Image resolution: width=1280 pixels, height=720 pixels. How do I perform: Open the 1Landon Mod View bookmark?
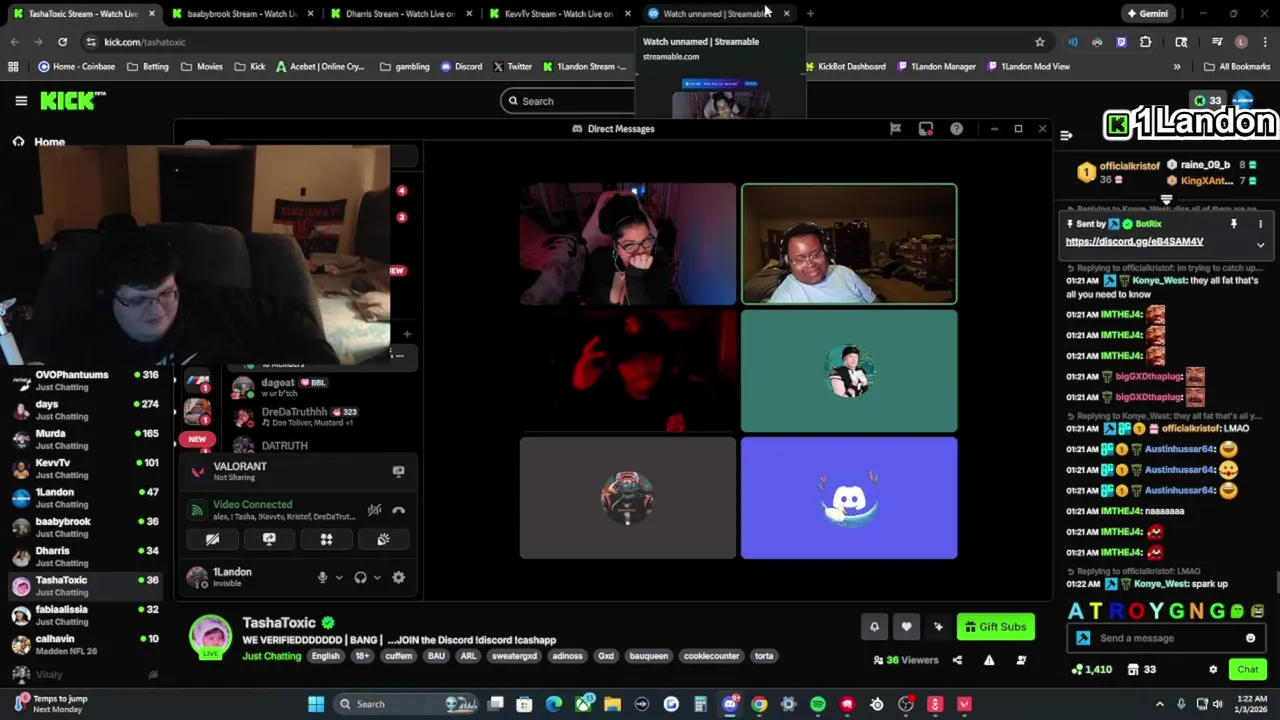[1028, 67]
